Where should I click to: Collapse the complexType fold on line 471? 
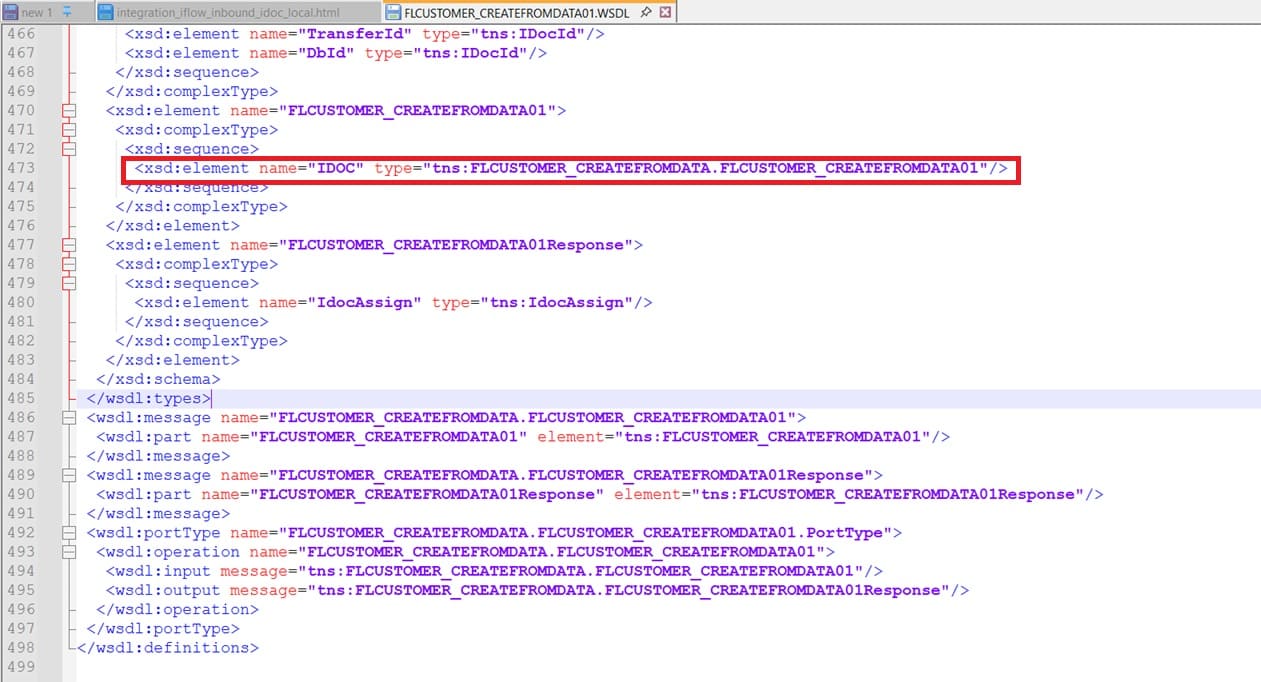tap(69, 130)
